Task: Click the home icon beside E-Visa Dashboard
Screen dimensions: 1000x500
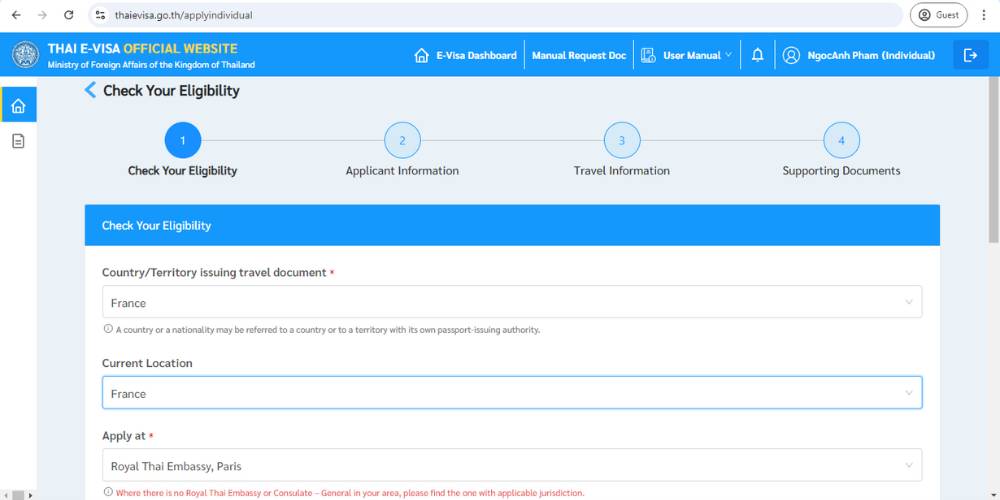Action: [x=422, y=55]
